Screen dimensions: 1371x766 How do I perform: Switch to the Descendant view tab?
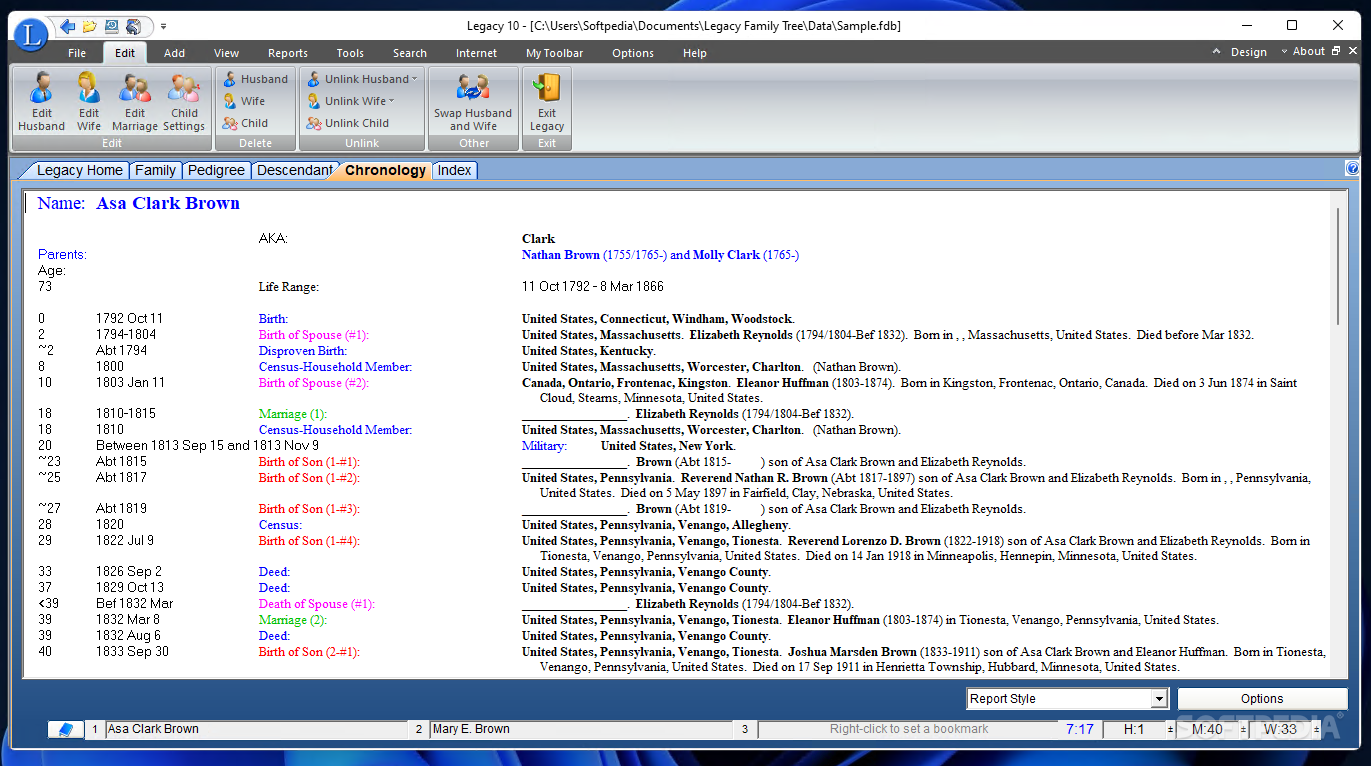point(294,170)
